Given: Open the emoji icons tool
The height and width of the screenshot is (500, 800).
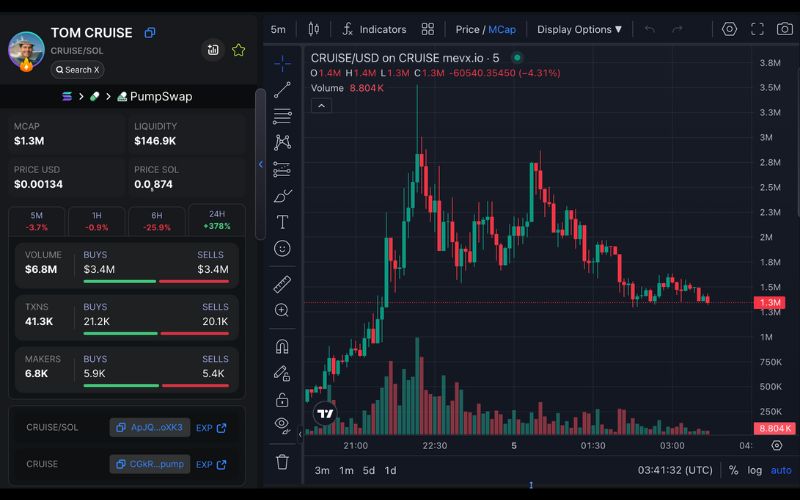Looking at the screenshot, I should 282,248.
